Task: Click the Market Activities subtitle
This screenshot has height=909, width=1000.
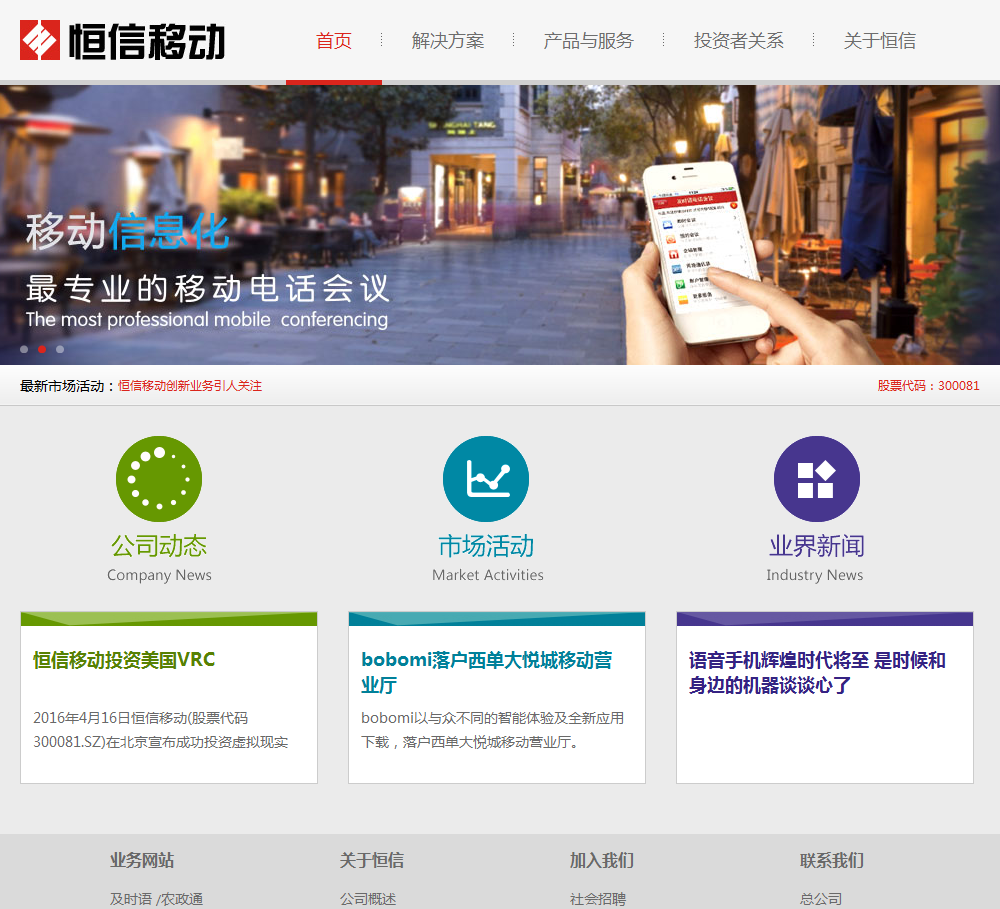Action: point(488,575)
